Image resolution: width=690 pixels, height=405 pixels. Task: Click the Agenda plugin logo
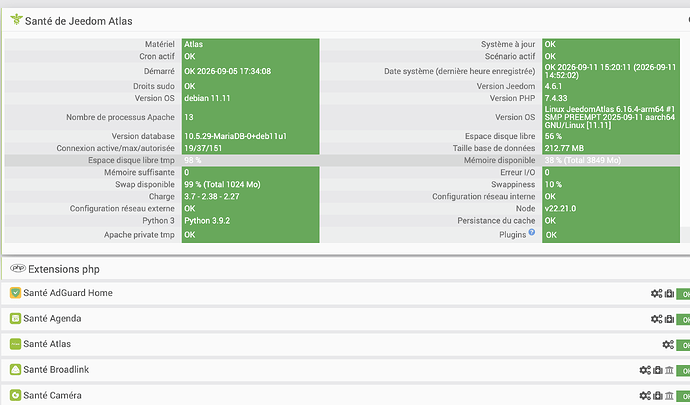[15, 318]
